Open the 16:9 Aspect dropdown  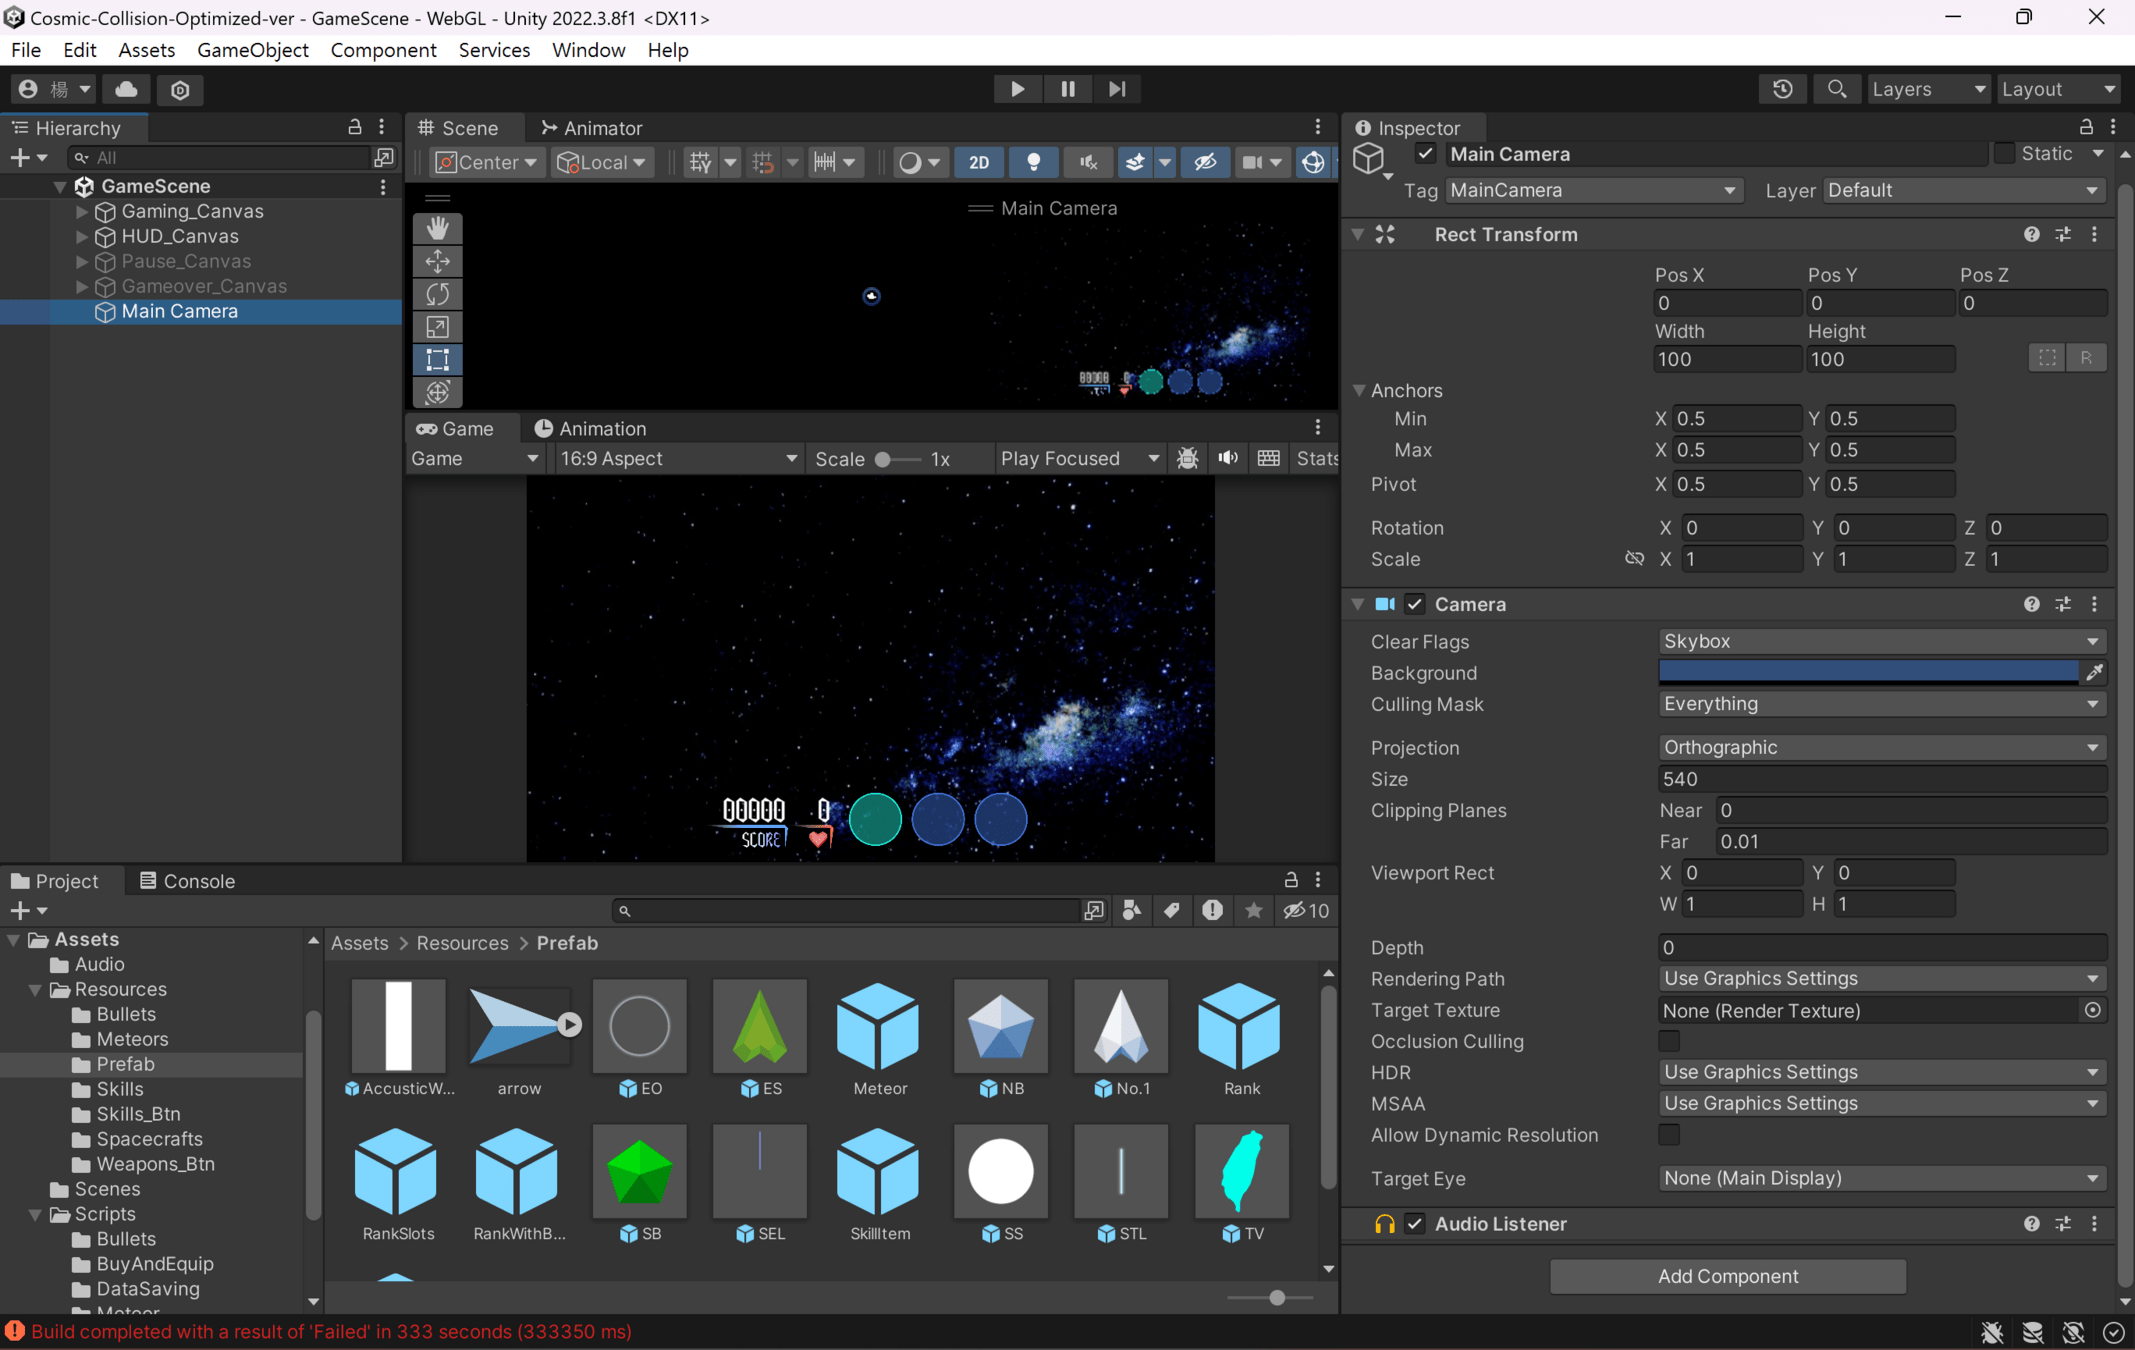coord(677,458)
